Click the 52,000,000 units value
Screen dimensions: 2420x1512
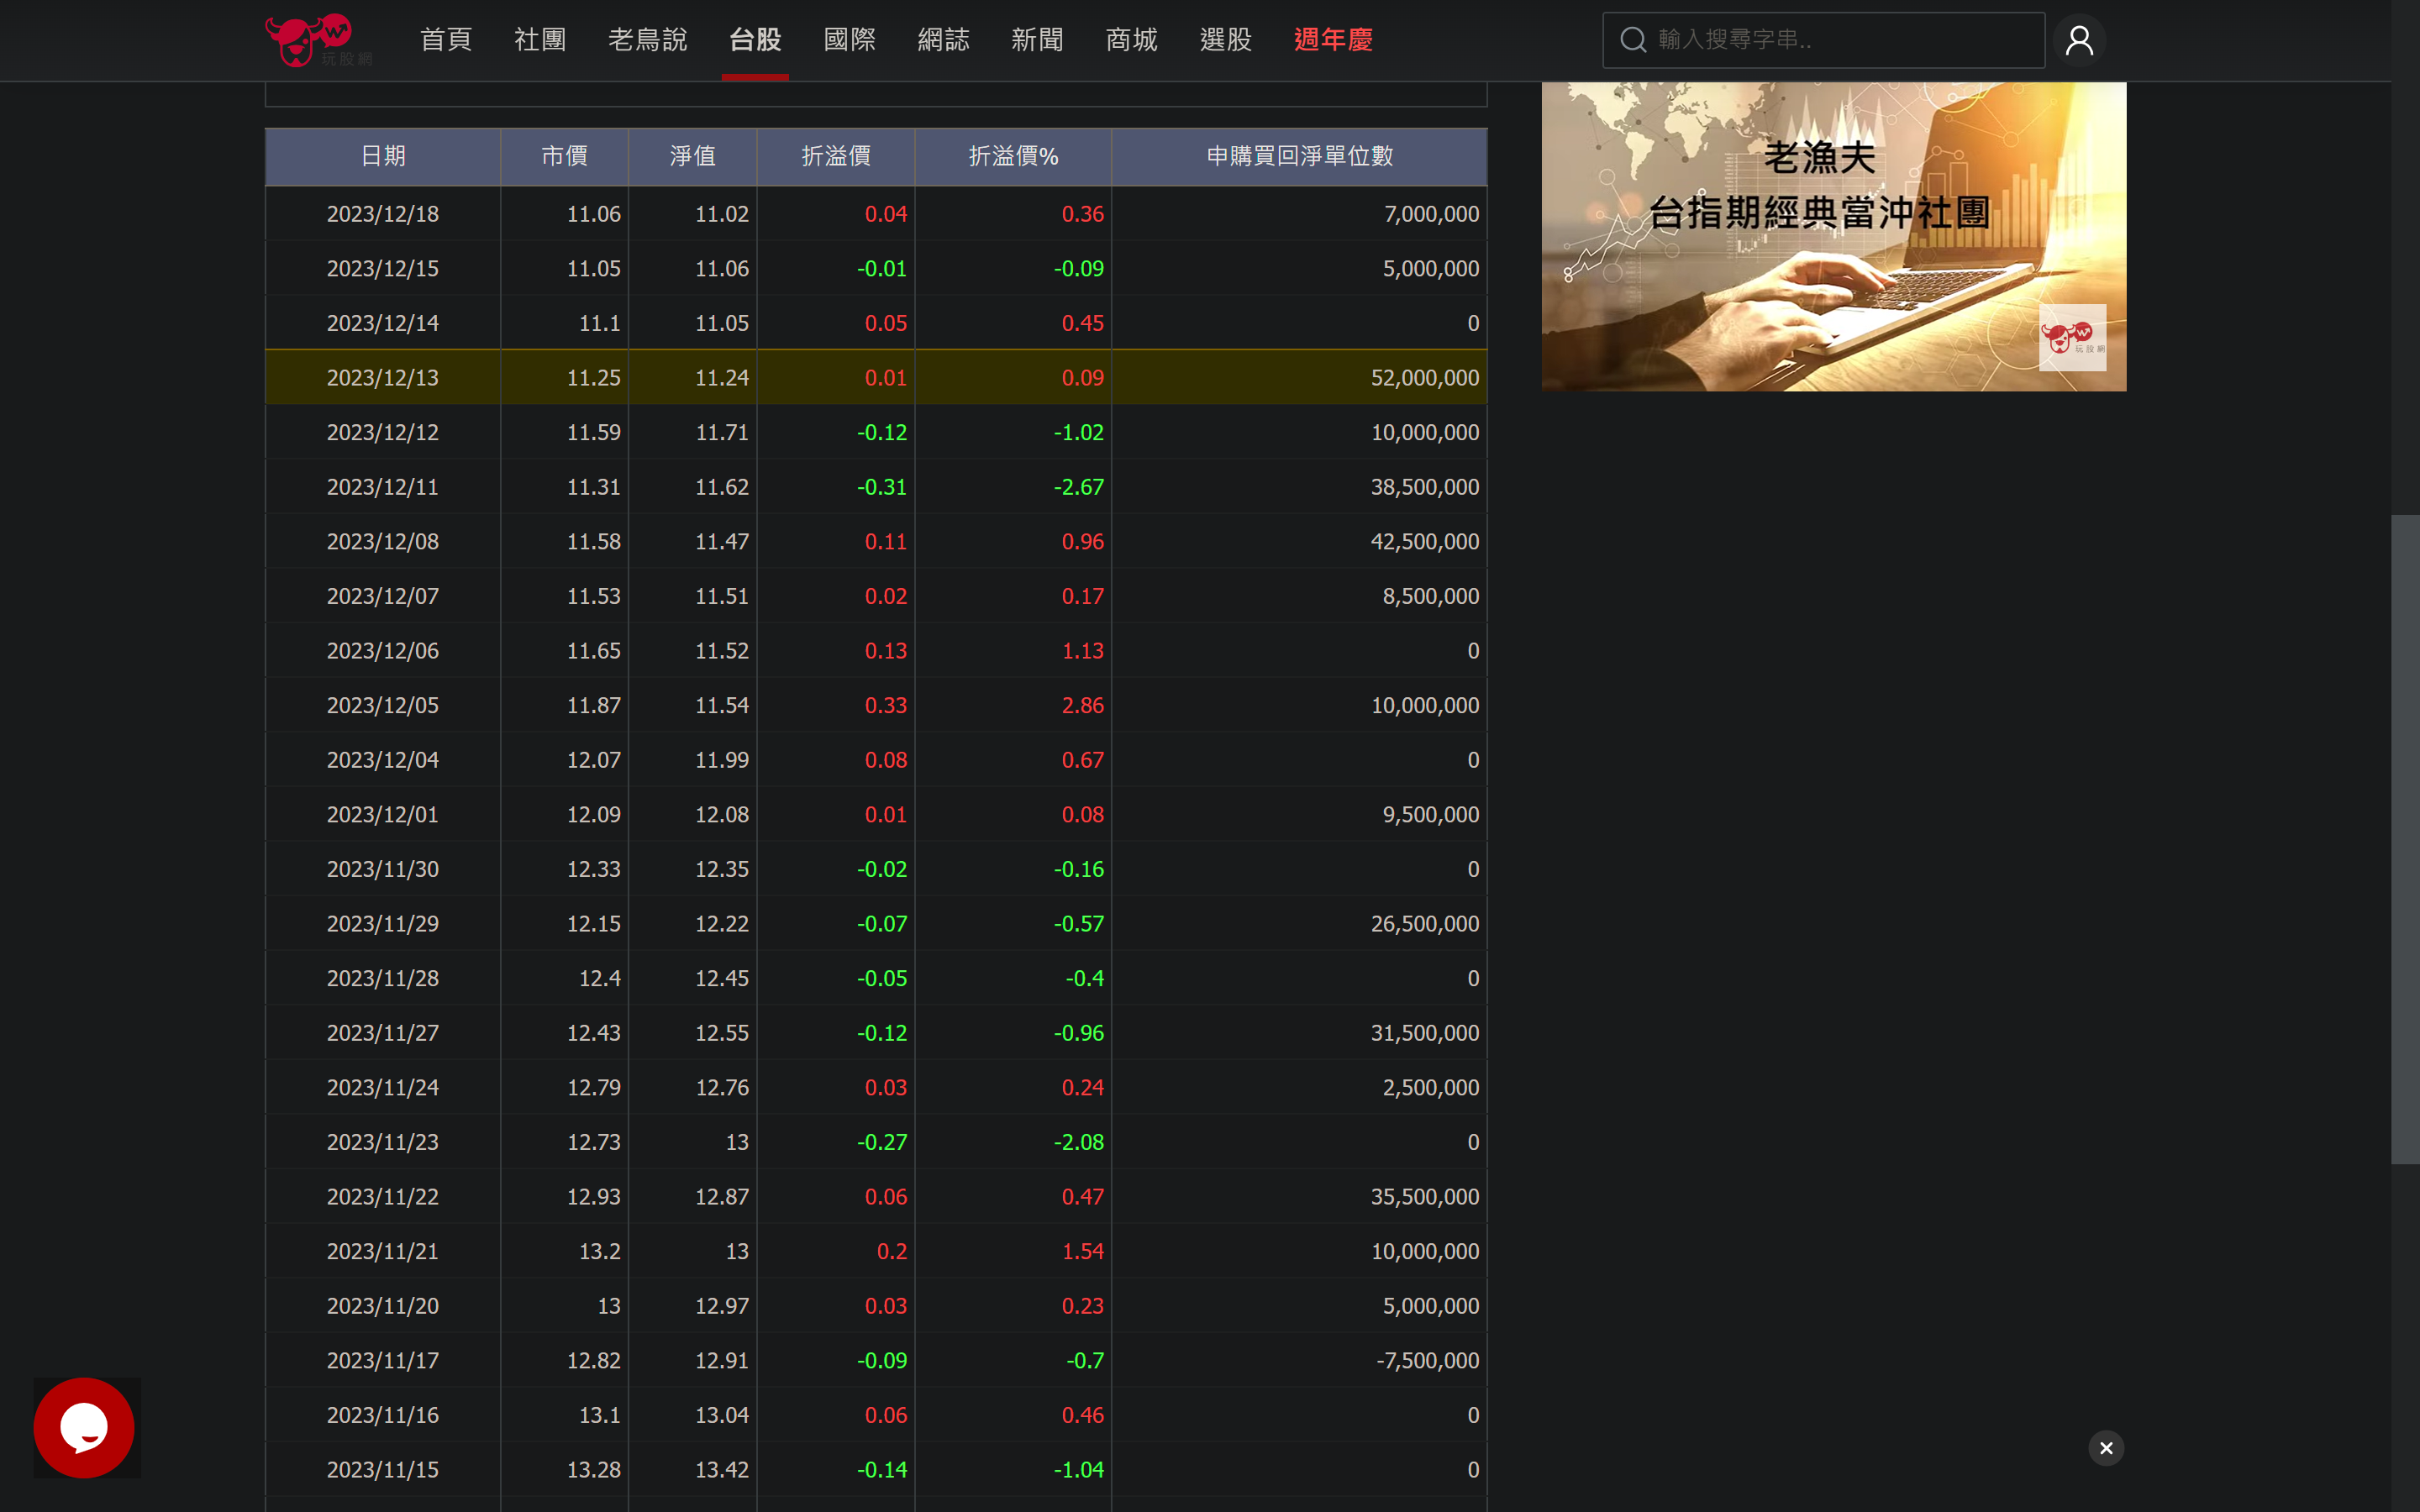pos(1424,378)
